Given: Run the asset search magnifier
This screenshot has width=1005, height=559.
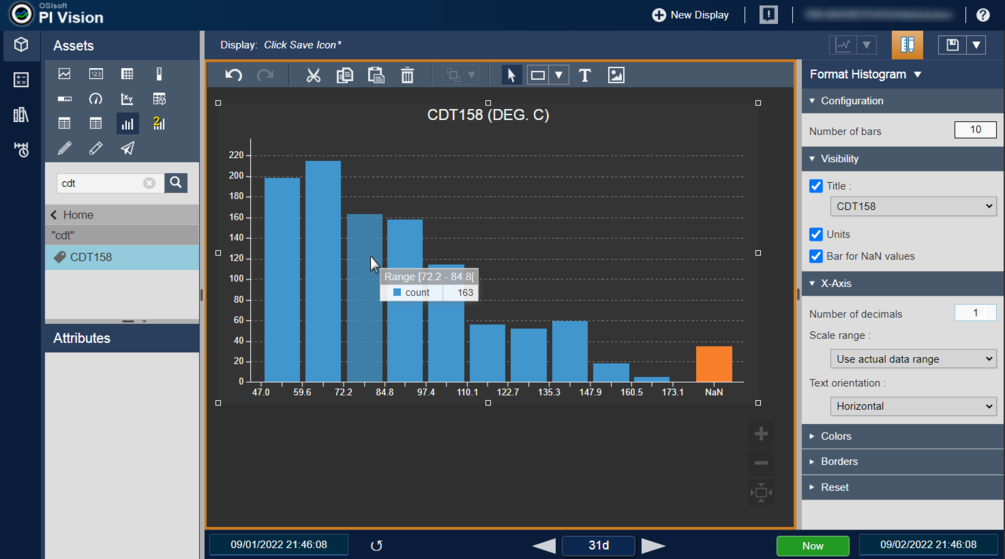Looking at the screenshot, I should (x=176, y=183).
